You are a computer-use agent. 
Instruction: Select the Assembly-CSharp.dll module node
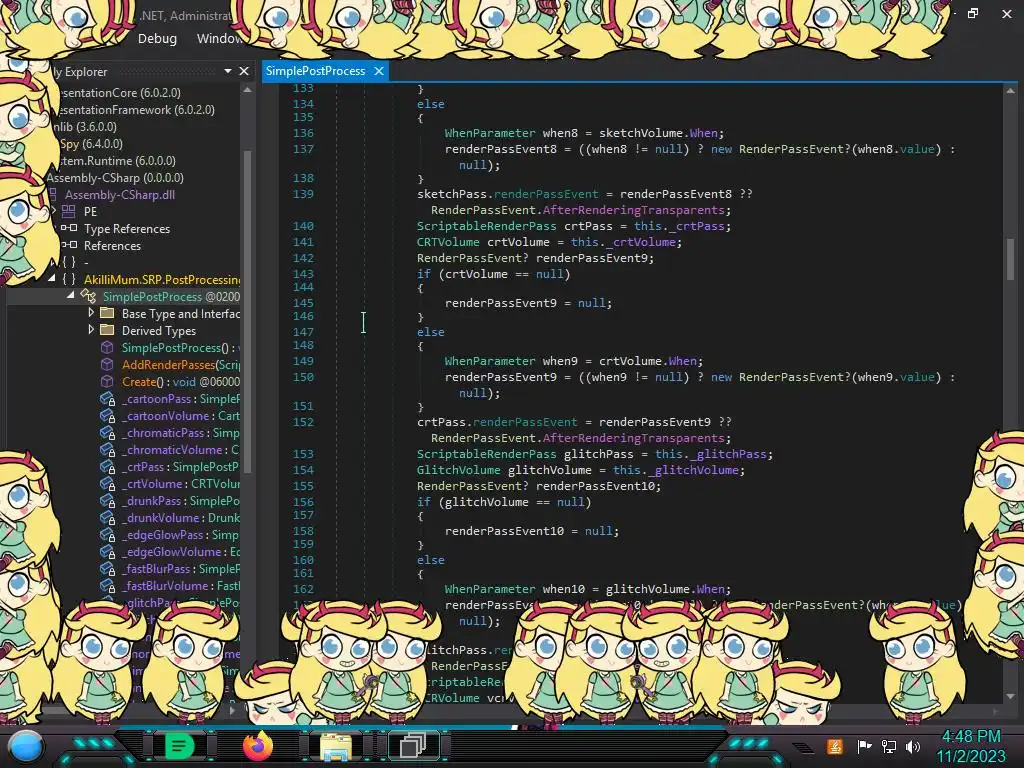click(x=120, y=194)
